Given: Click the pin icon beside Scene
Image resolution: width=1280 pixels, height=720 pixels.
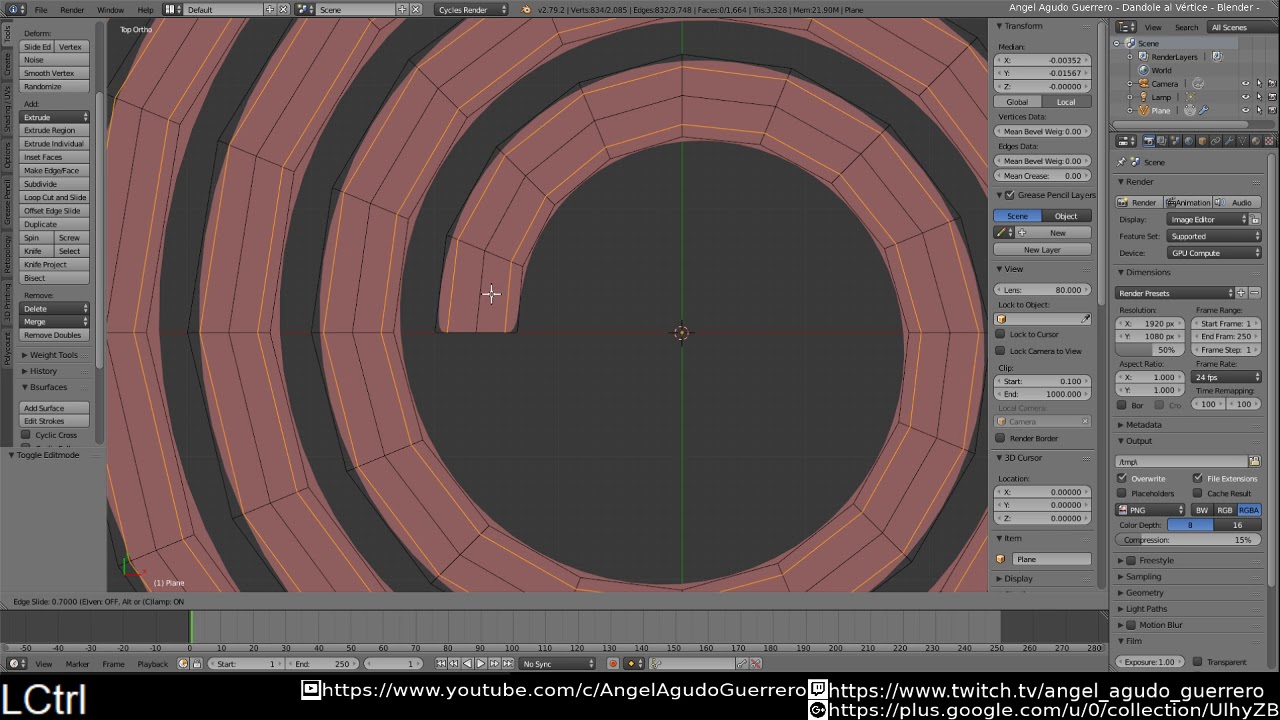Looking at the screenshot, I should tap(1122, 162).
